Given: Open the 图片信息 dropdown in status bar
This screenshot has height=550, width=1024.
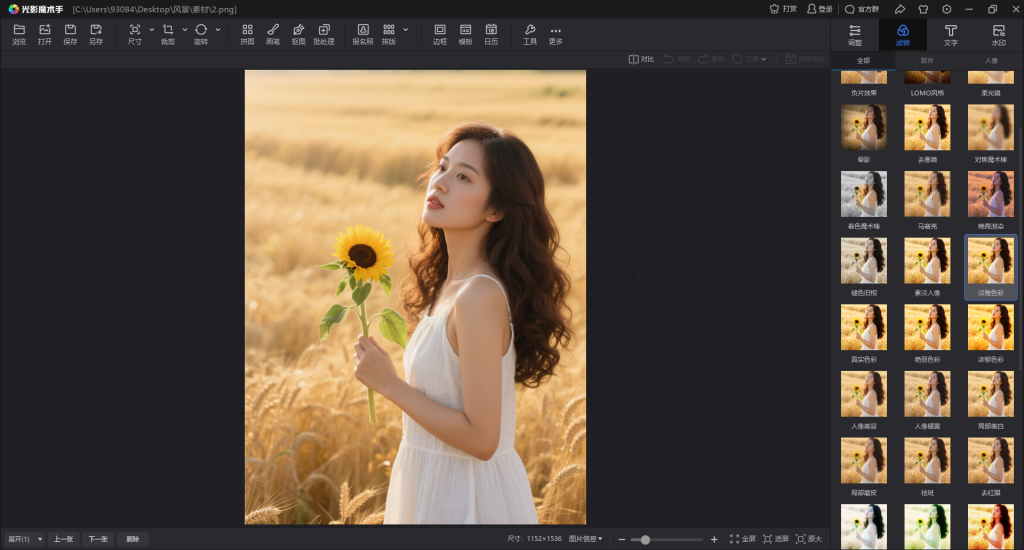Looking at the screenshot, I should (586, 539).
